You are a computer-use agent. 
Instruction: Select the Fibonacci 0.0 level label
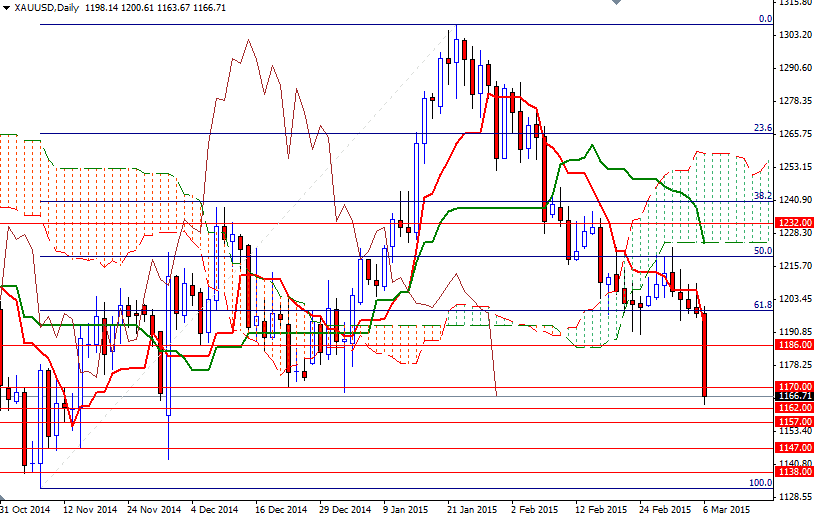point(764,19)
